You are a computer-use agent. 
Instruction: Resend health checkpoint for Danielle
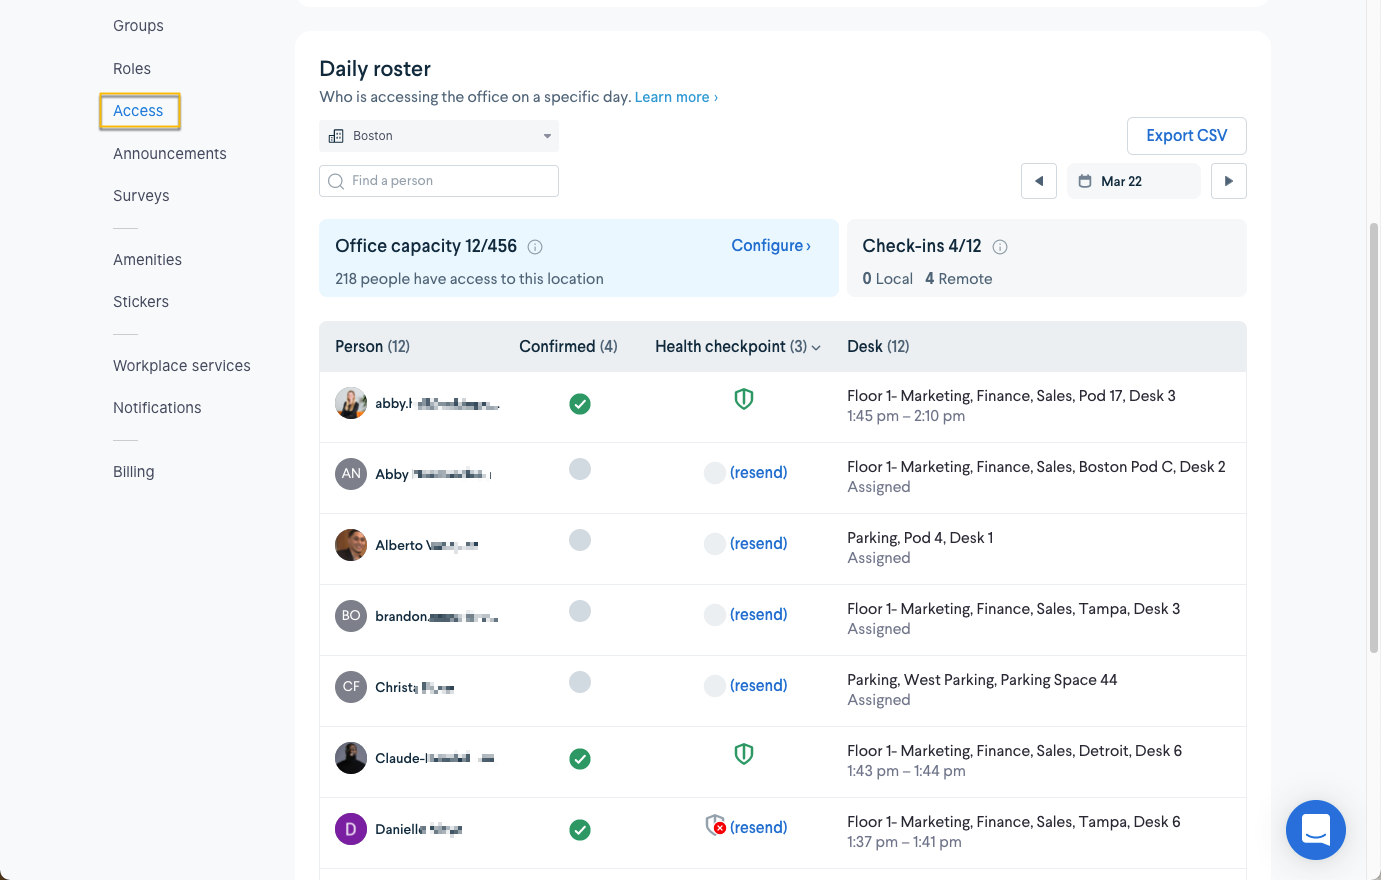pos(759,828)
